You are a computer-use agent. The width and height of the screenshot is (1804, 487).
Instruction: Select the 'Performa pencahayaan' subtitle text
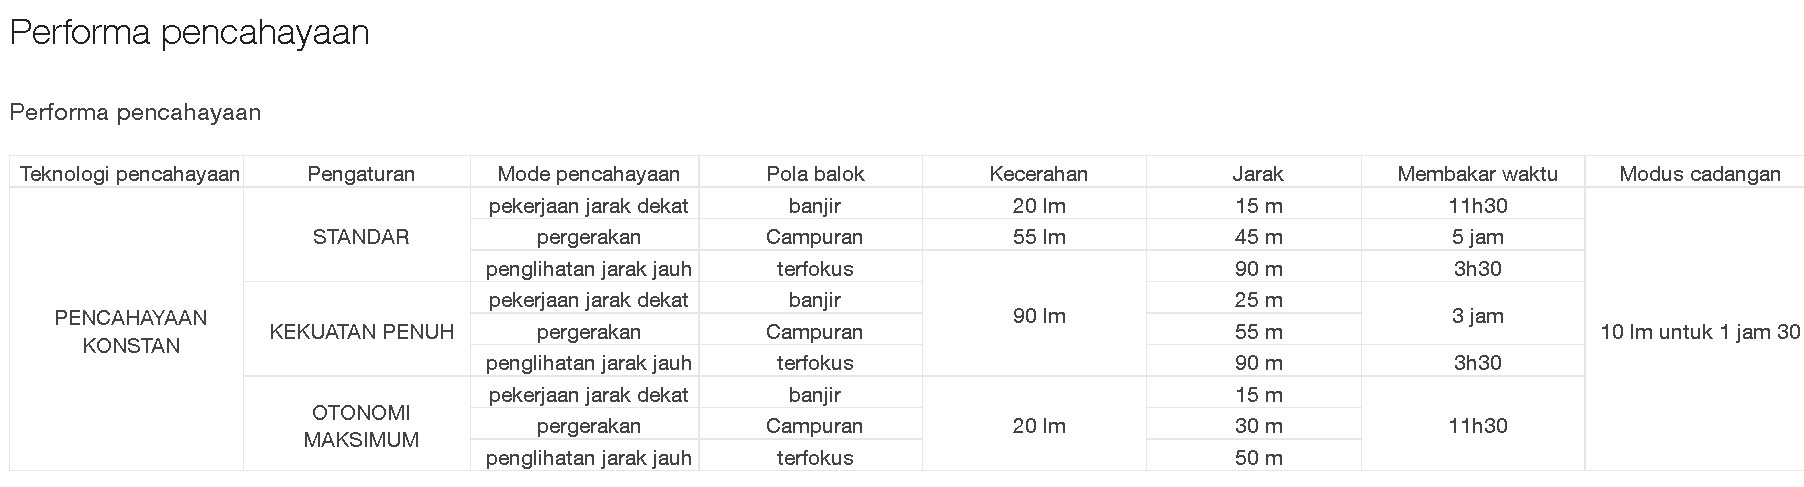tap(135, 112)
